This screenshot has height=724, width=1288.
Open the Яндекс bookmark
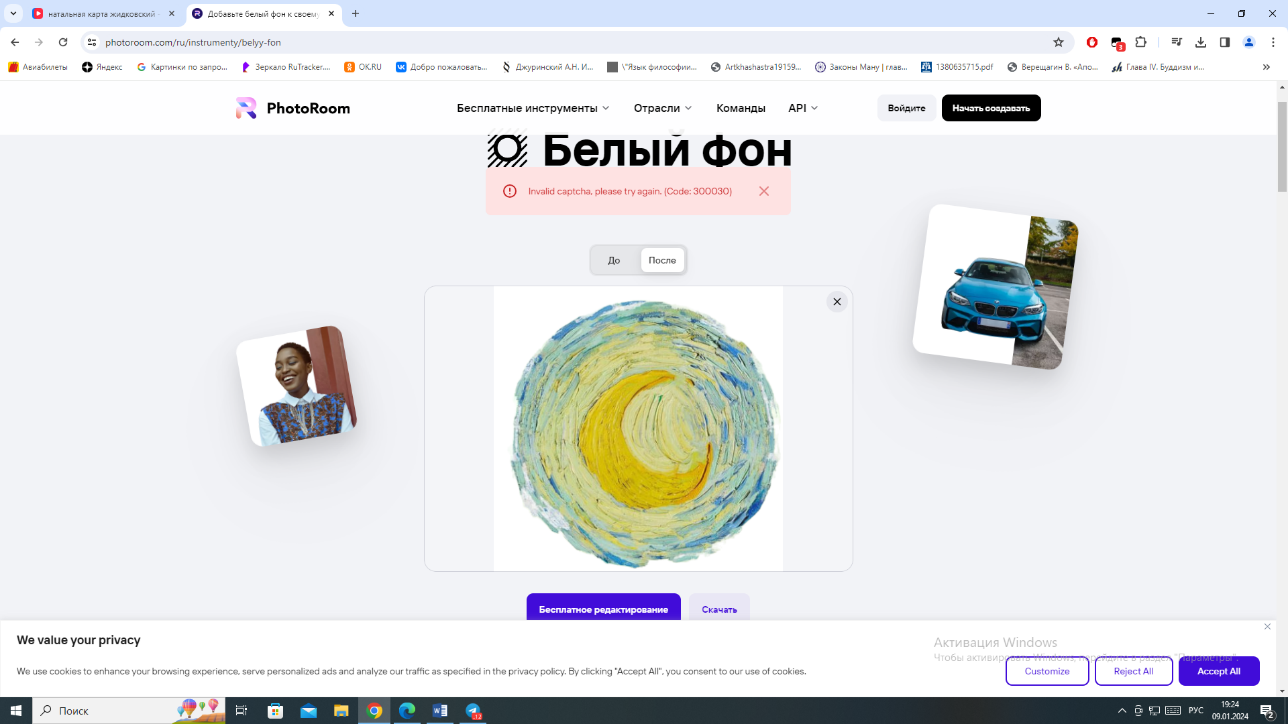click(102, 67)
